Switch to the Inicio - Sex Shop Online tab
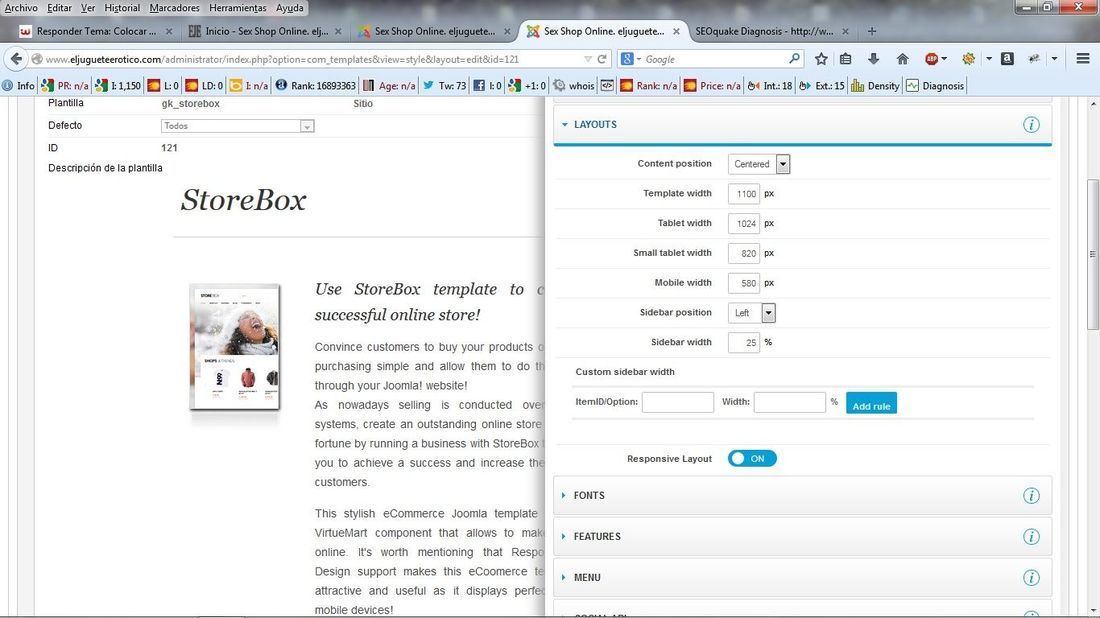The image size is (1100, 618). click(x=265, y=31)
